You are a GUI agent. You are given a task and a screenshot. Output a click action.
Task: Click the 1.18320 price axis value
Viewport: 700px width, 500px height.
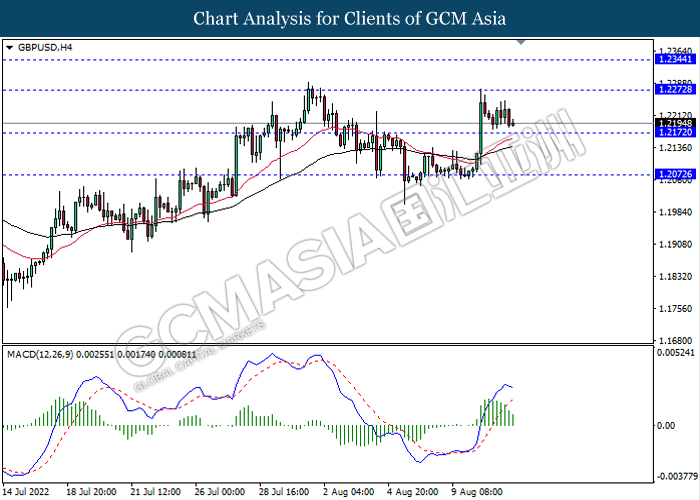pyautogui.click(x=675, y=277)
